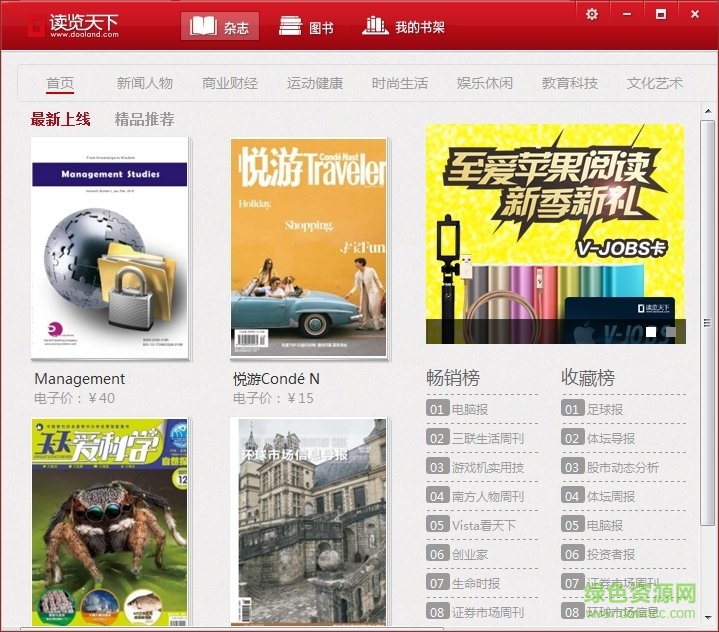Click the Management title link
The height and width of the screenshot is (632, 719).
point(80,379)
